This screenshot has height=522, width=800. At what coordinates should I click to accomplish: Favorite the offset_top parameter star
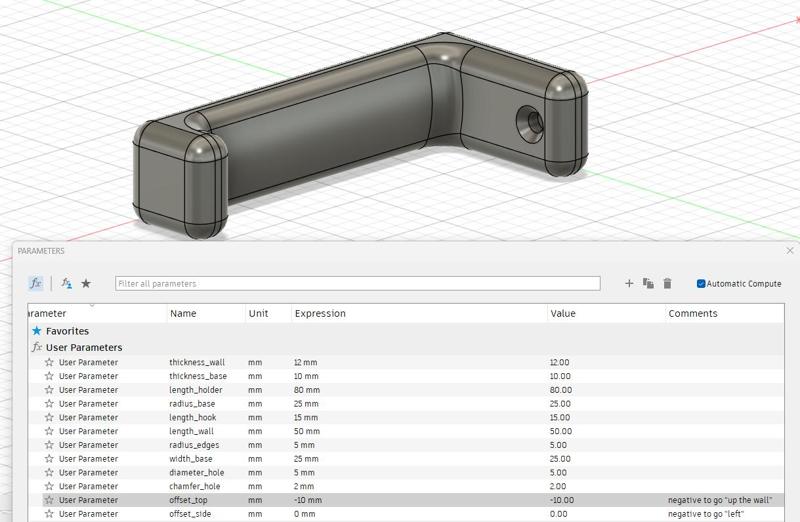(x=49, y=500)
